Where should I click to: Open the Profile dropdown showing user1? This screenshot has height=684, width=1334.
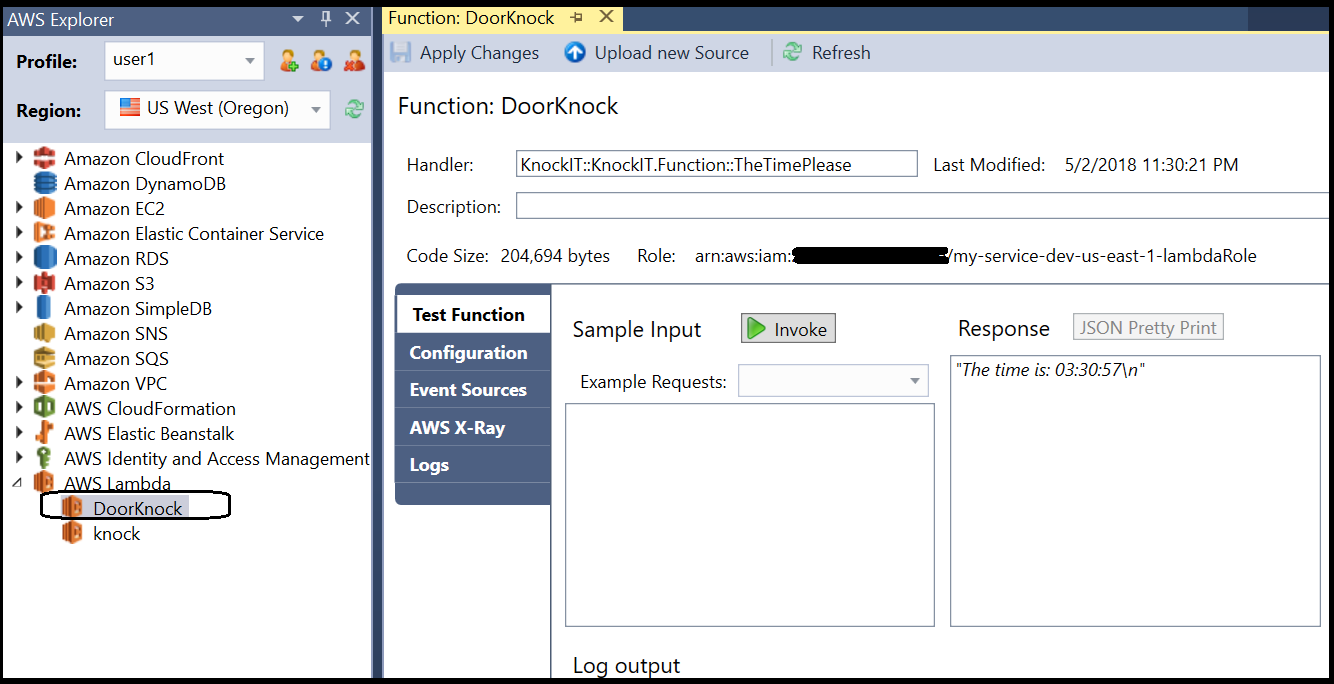pyautogui.click(x=184, y=61)
